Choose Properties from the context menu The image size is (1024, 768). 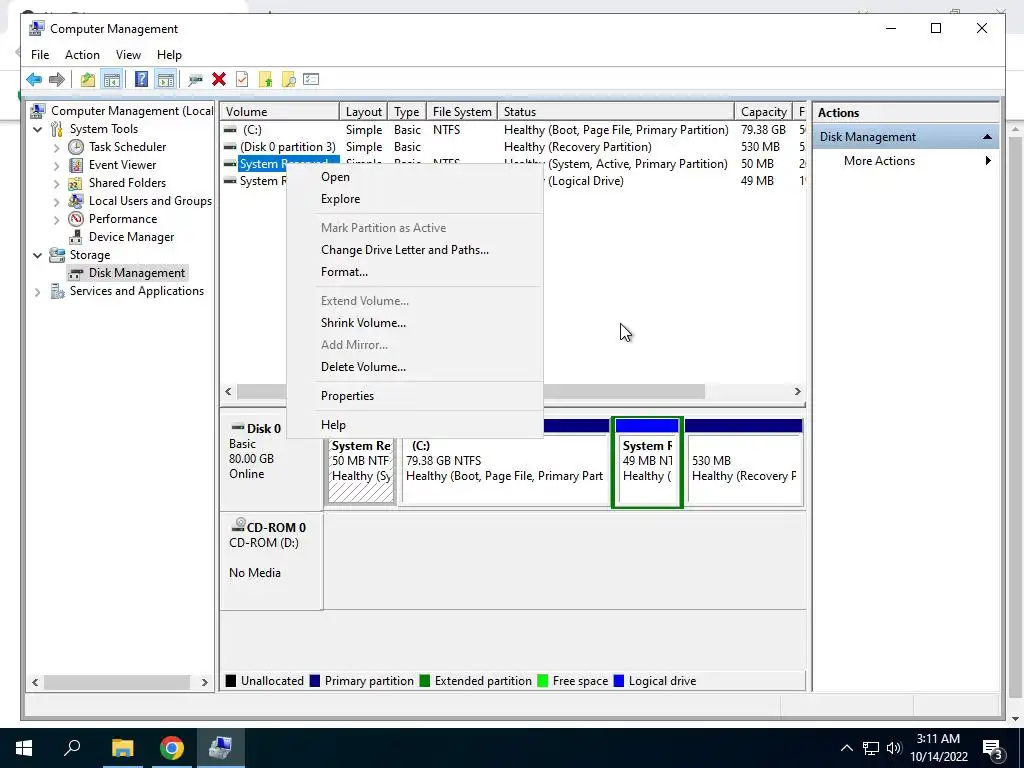click(415, 396)
